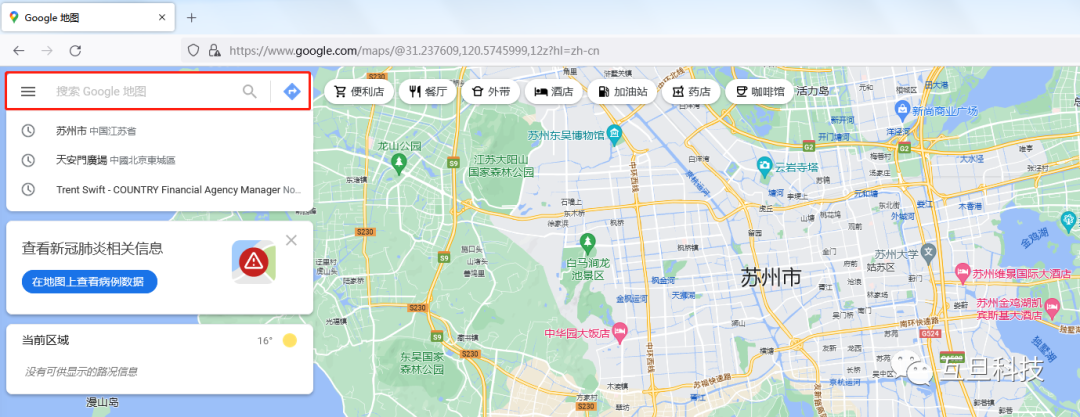Dismiss the 新冠肺炎 info card
Viewport: 1080px width, 417px height.
291,240
